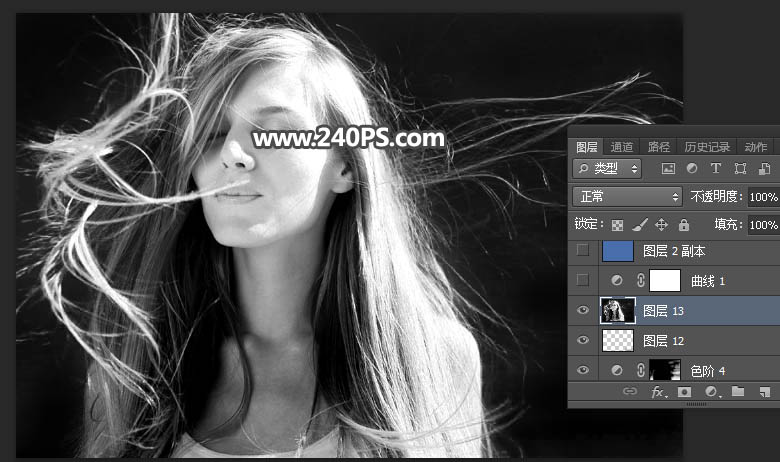Open the 类型 layer filter dropdown

click(x=607, y=169)
